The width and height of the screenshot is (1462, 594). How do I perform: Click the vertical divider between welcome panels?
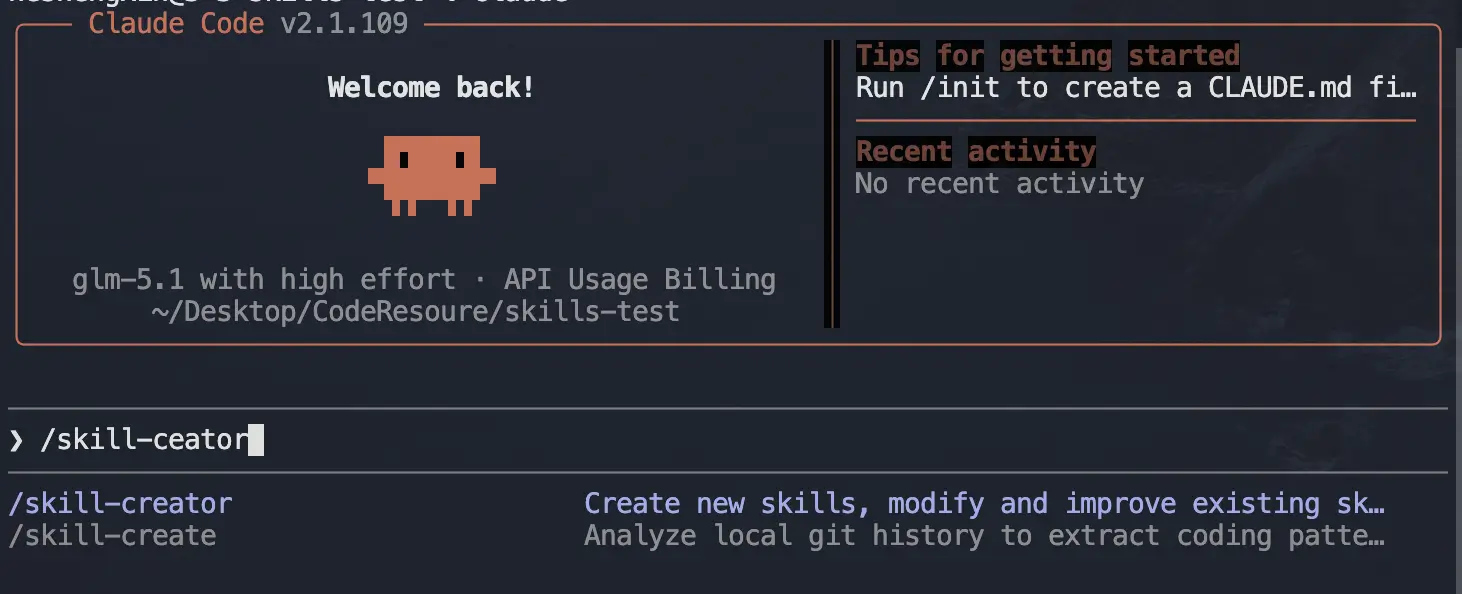click(831, 184)
